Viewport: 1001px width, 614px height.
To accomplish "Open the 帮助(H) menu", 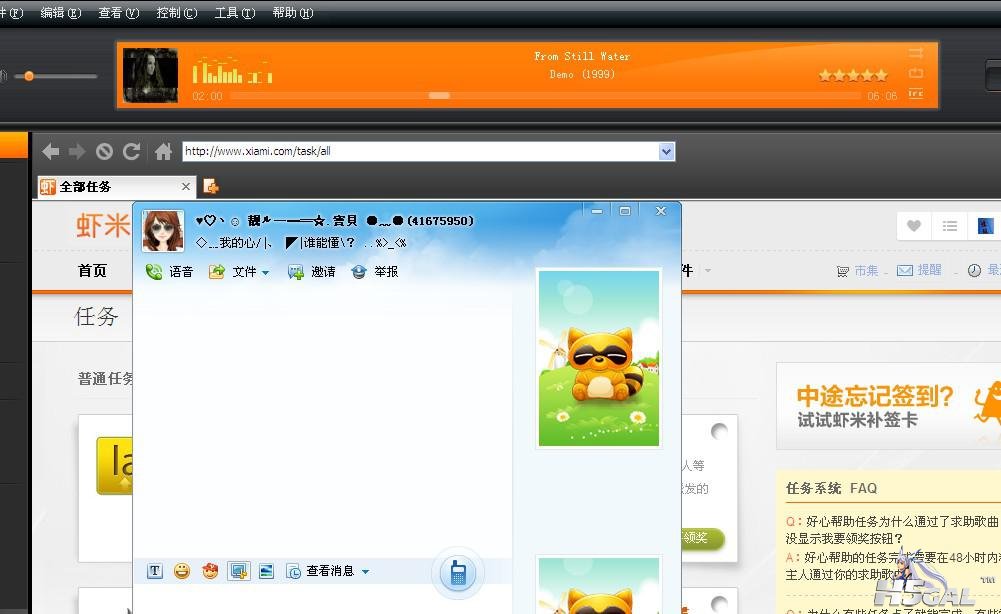I will (x=293, y=13).
